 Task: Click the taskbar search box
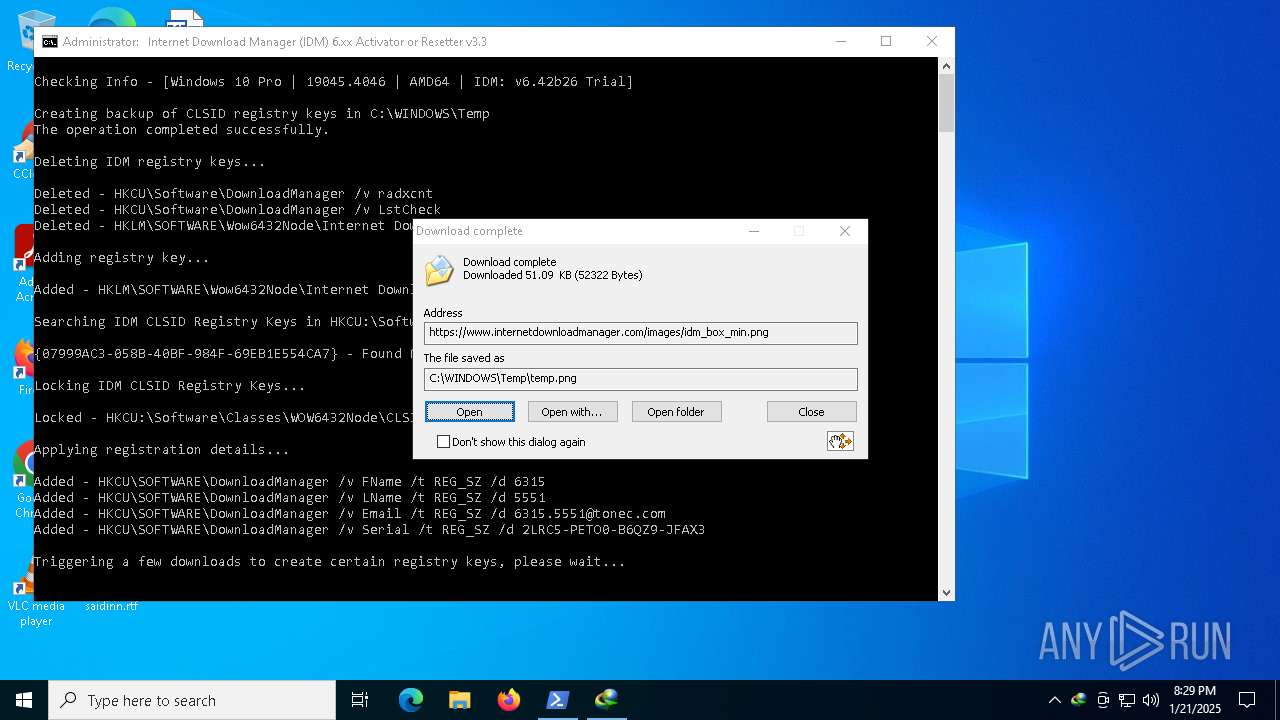[x=192, y=700]
